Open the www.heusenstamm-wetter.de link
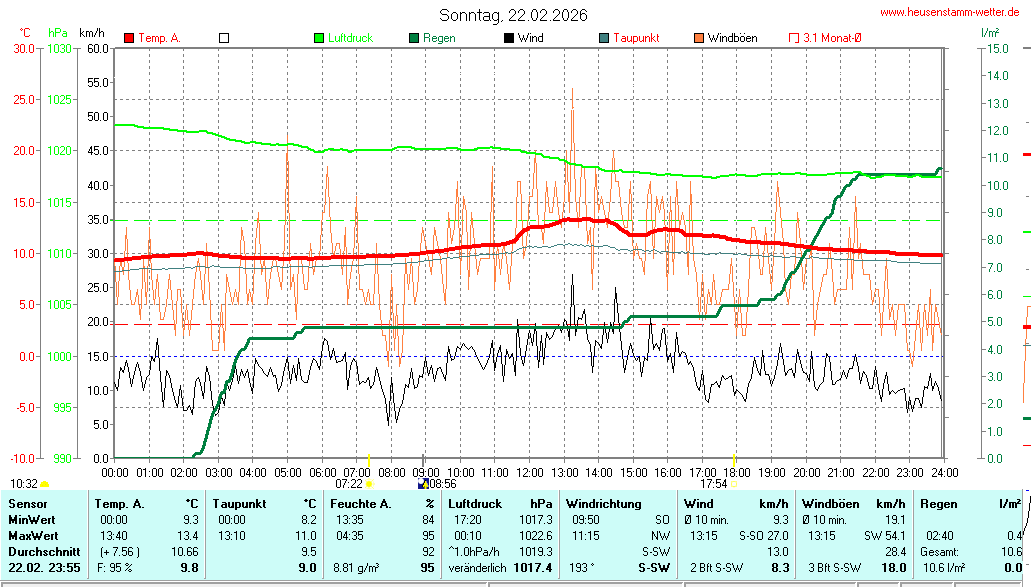 952,12
